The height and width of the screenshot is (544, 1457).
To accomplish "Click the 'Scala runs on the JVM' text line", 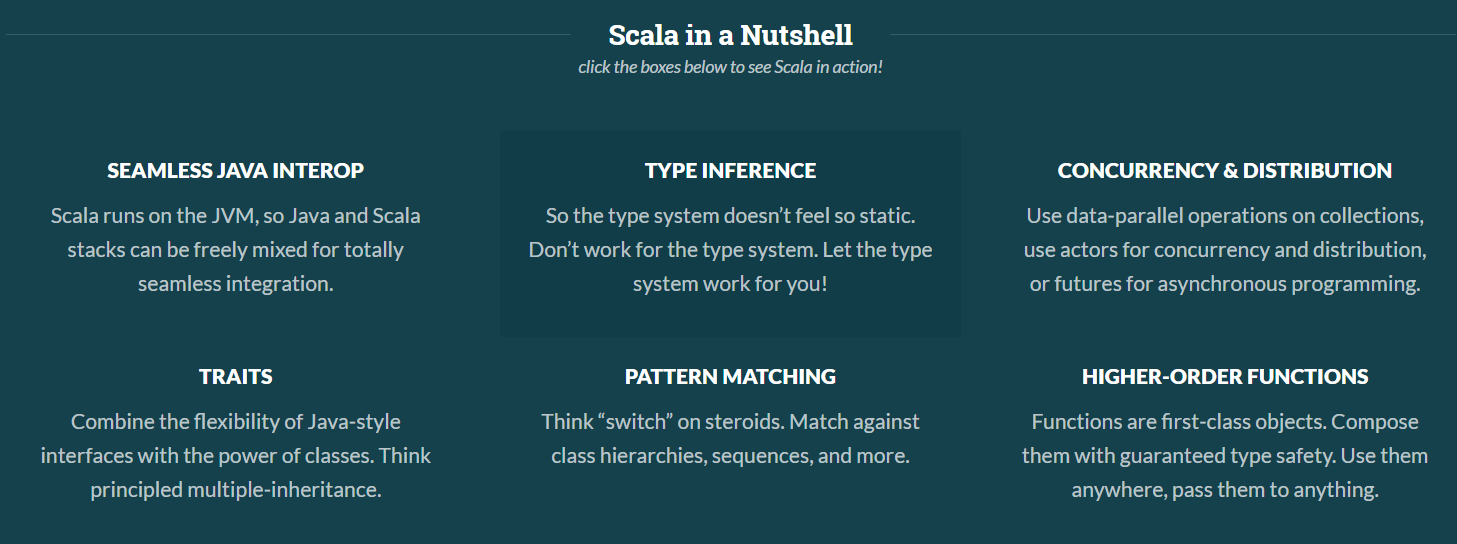I will tap(235, 216).
